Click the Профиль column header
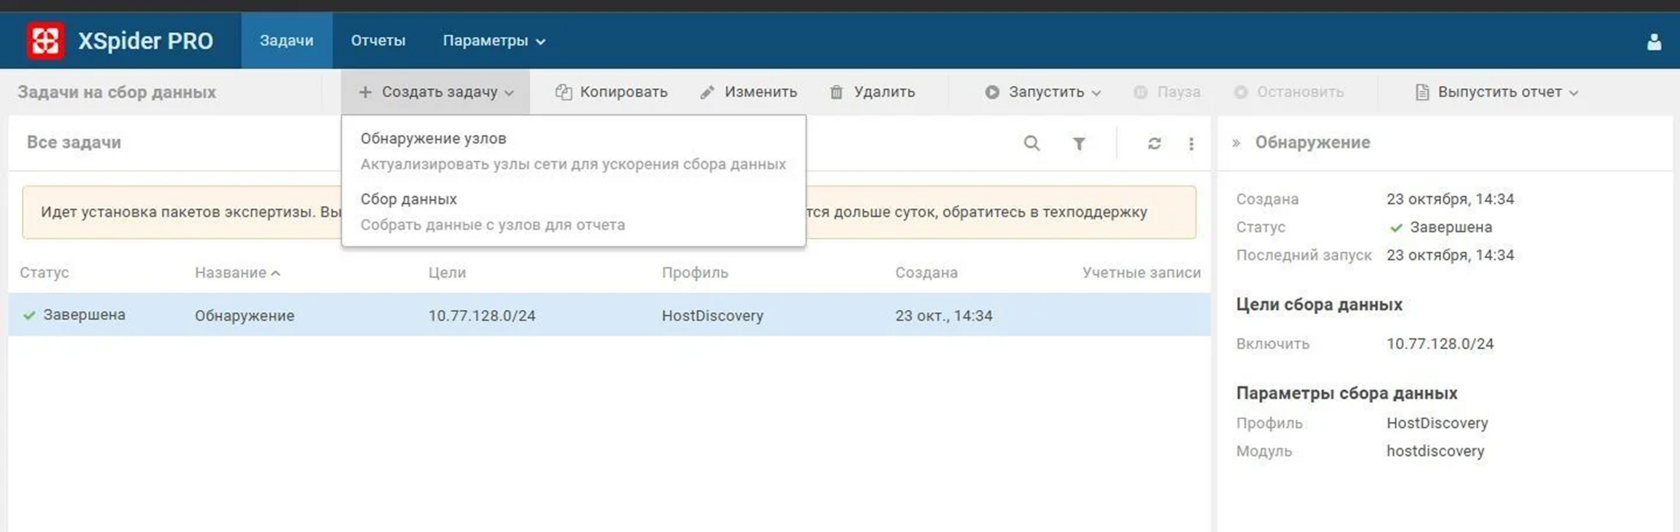The height and width of the screenshot is (532, 1680). point(695,272)
